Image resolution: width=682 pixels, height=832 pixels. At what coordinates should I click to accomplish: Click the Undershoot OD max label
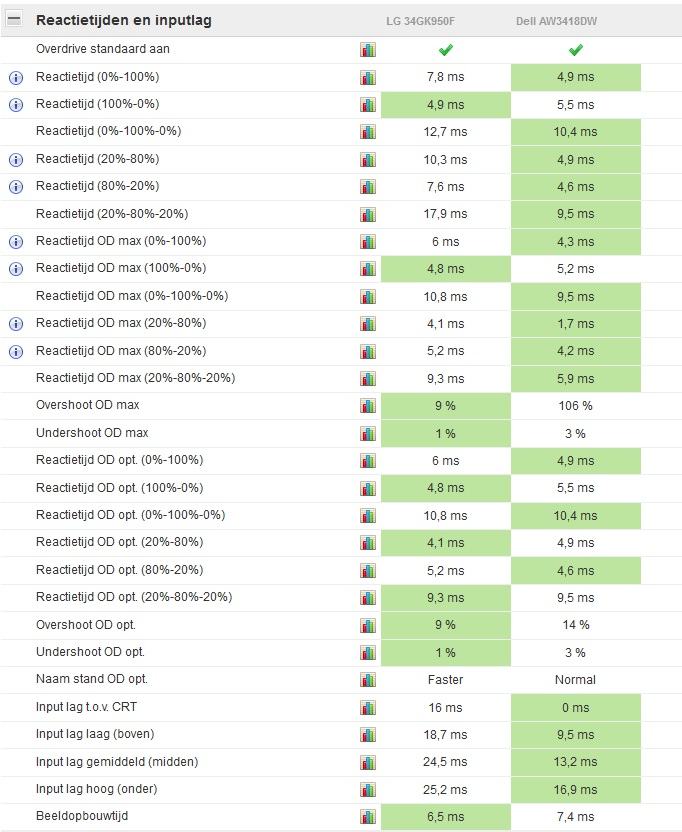(x=92, y=433)
